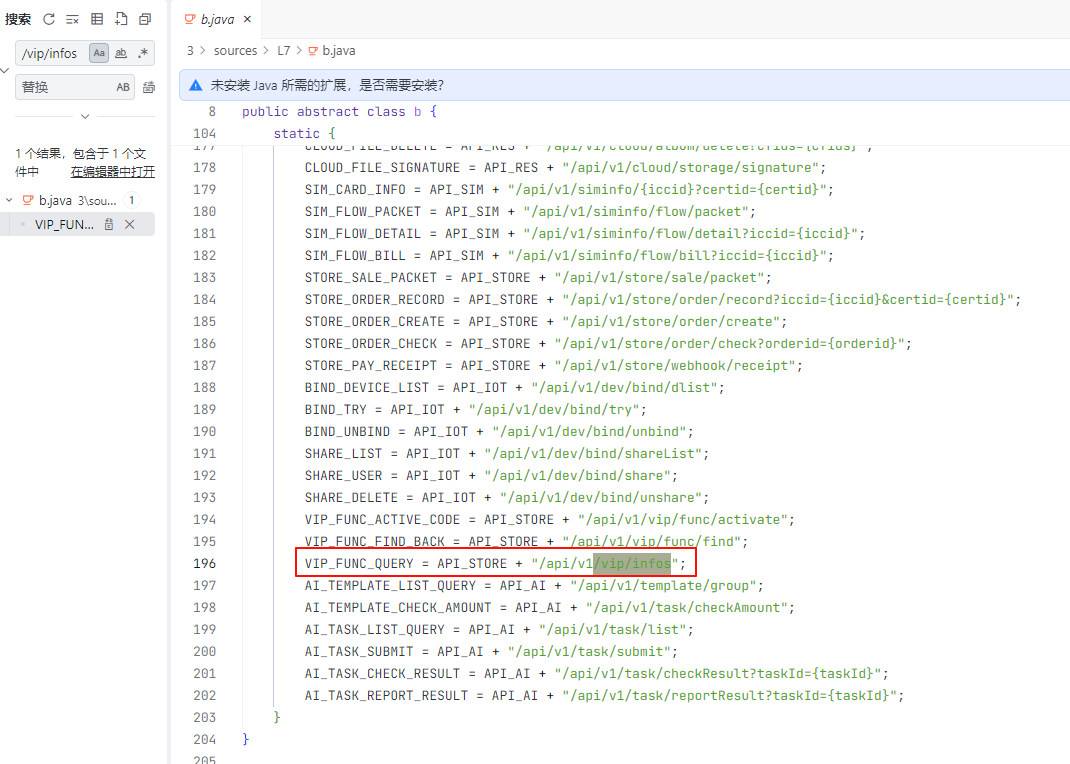Switch results to tree view icon
This screenshot has width=1070, height=764.
97,19
